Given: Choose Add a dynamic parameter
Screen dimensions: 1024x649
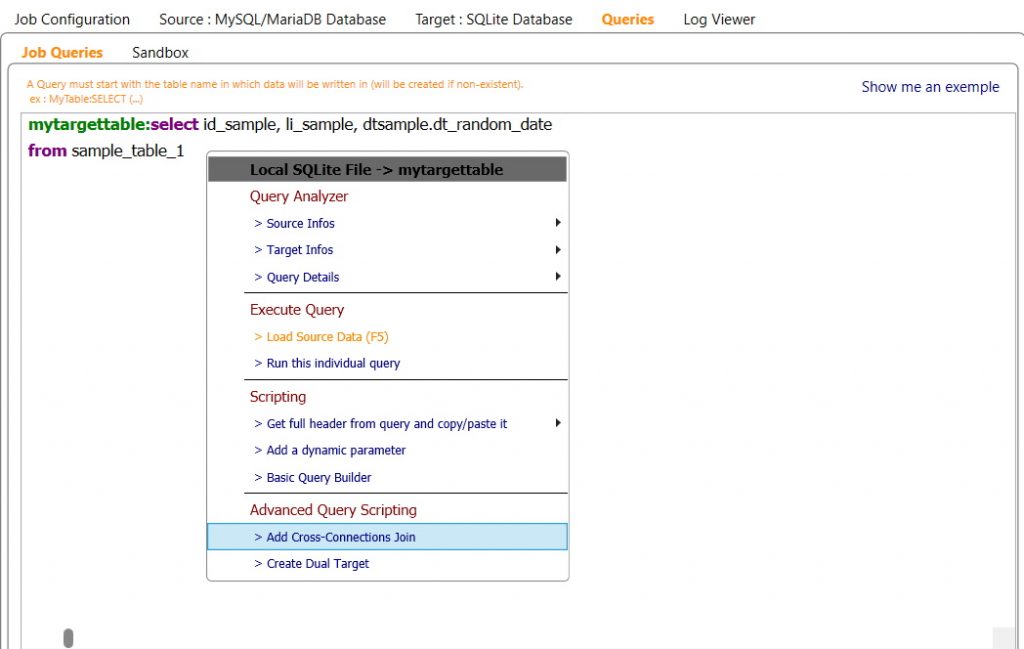Looking at the screenshot, I should pos(387,451).
